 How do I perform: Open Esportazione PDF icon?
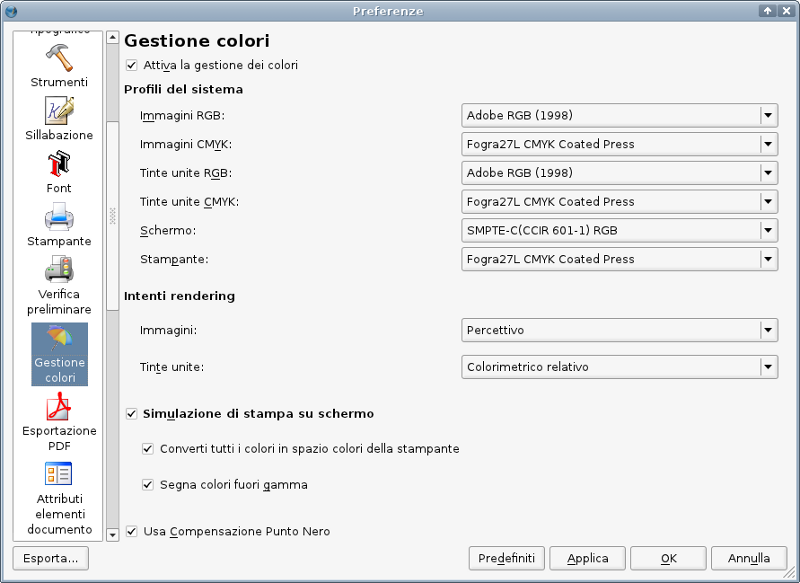[x=59, y=408]
